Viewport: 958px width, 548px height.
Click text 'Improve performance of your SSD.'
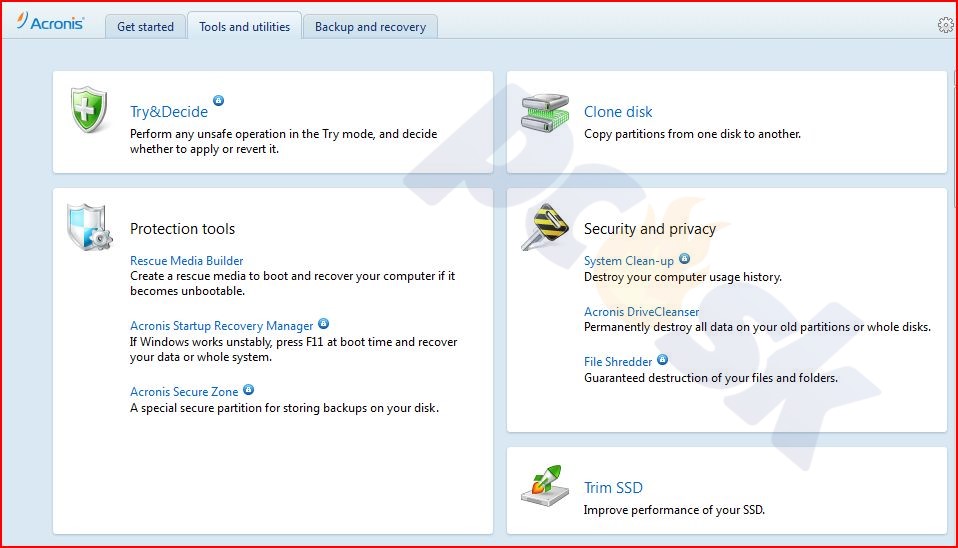point(674,510)
